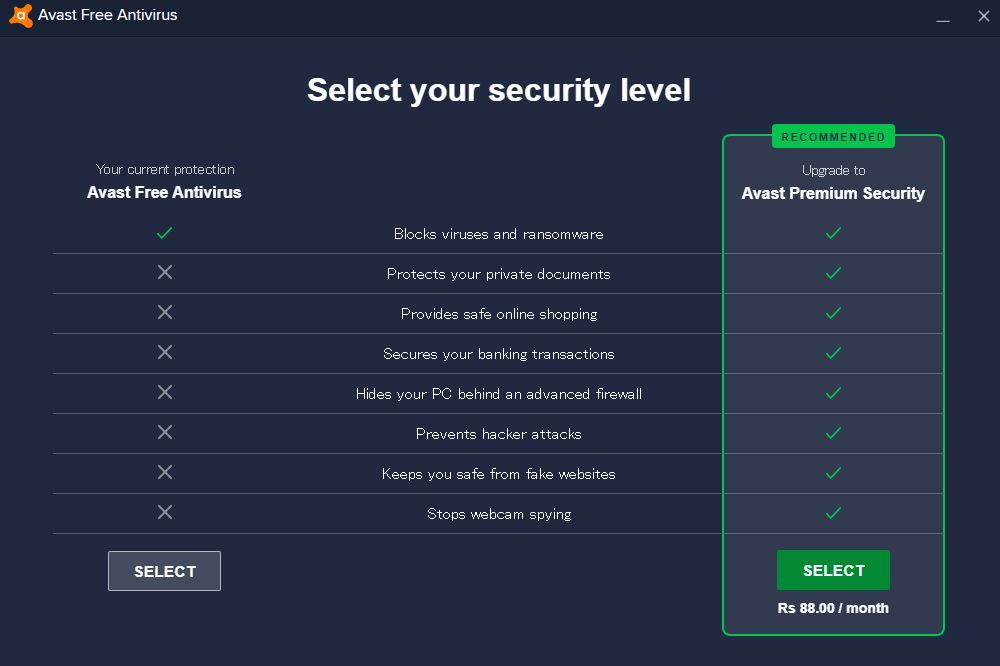Click the RECOMMENDED badge
The height and width of the screenshot is (666, 1000).
point(833,137)
